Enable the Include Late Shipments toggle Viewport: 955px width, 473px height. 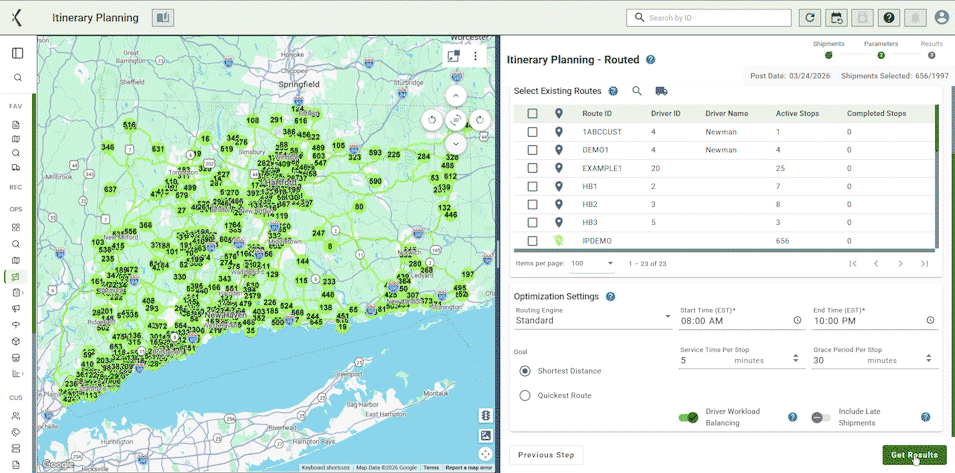[x=820, y=417]
